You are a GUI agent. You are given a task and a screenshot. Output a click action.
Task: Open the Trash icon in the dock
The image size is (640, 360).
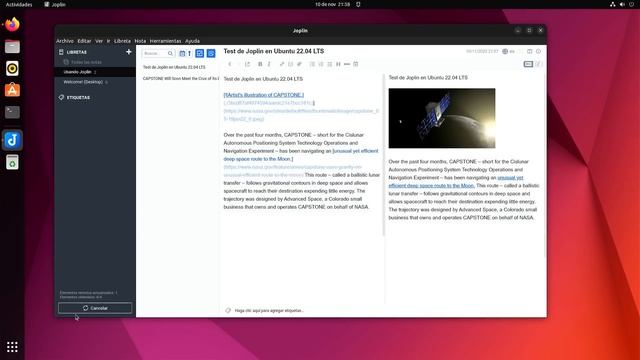(x=12, y=162)
